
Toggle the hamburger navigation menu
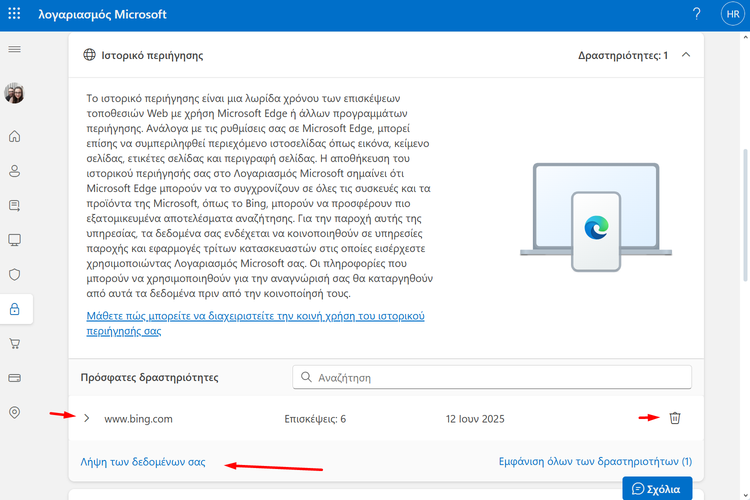pyautogui.click(x=14, y=49)
